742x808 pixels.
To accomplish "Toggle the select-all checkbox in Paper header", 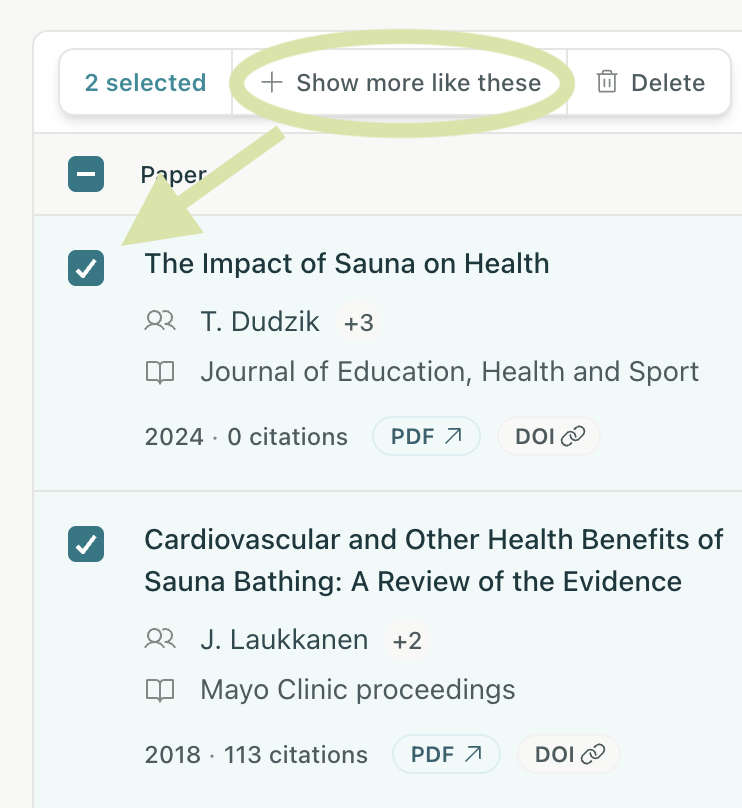I will coord(86,174).
